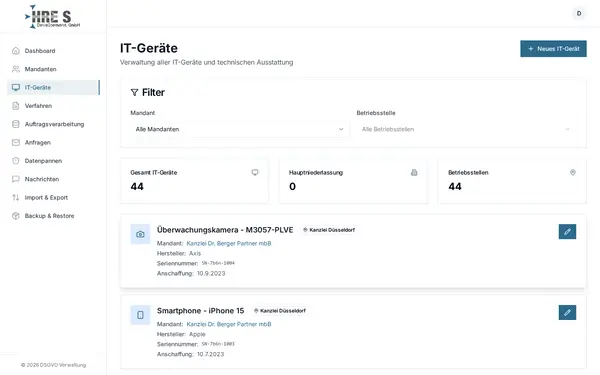Open Kanzlei Dr. Berger link in Überwachungskamera card
The height and width of the screenshot is (375, 600).
[x=229, y=243]
